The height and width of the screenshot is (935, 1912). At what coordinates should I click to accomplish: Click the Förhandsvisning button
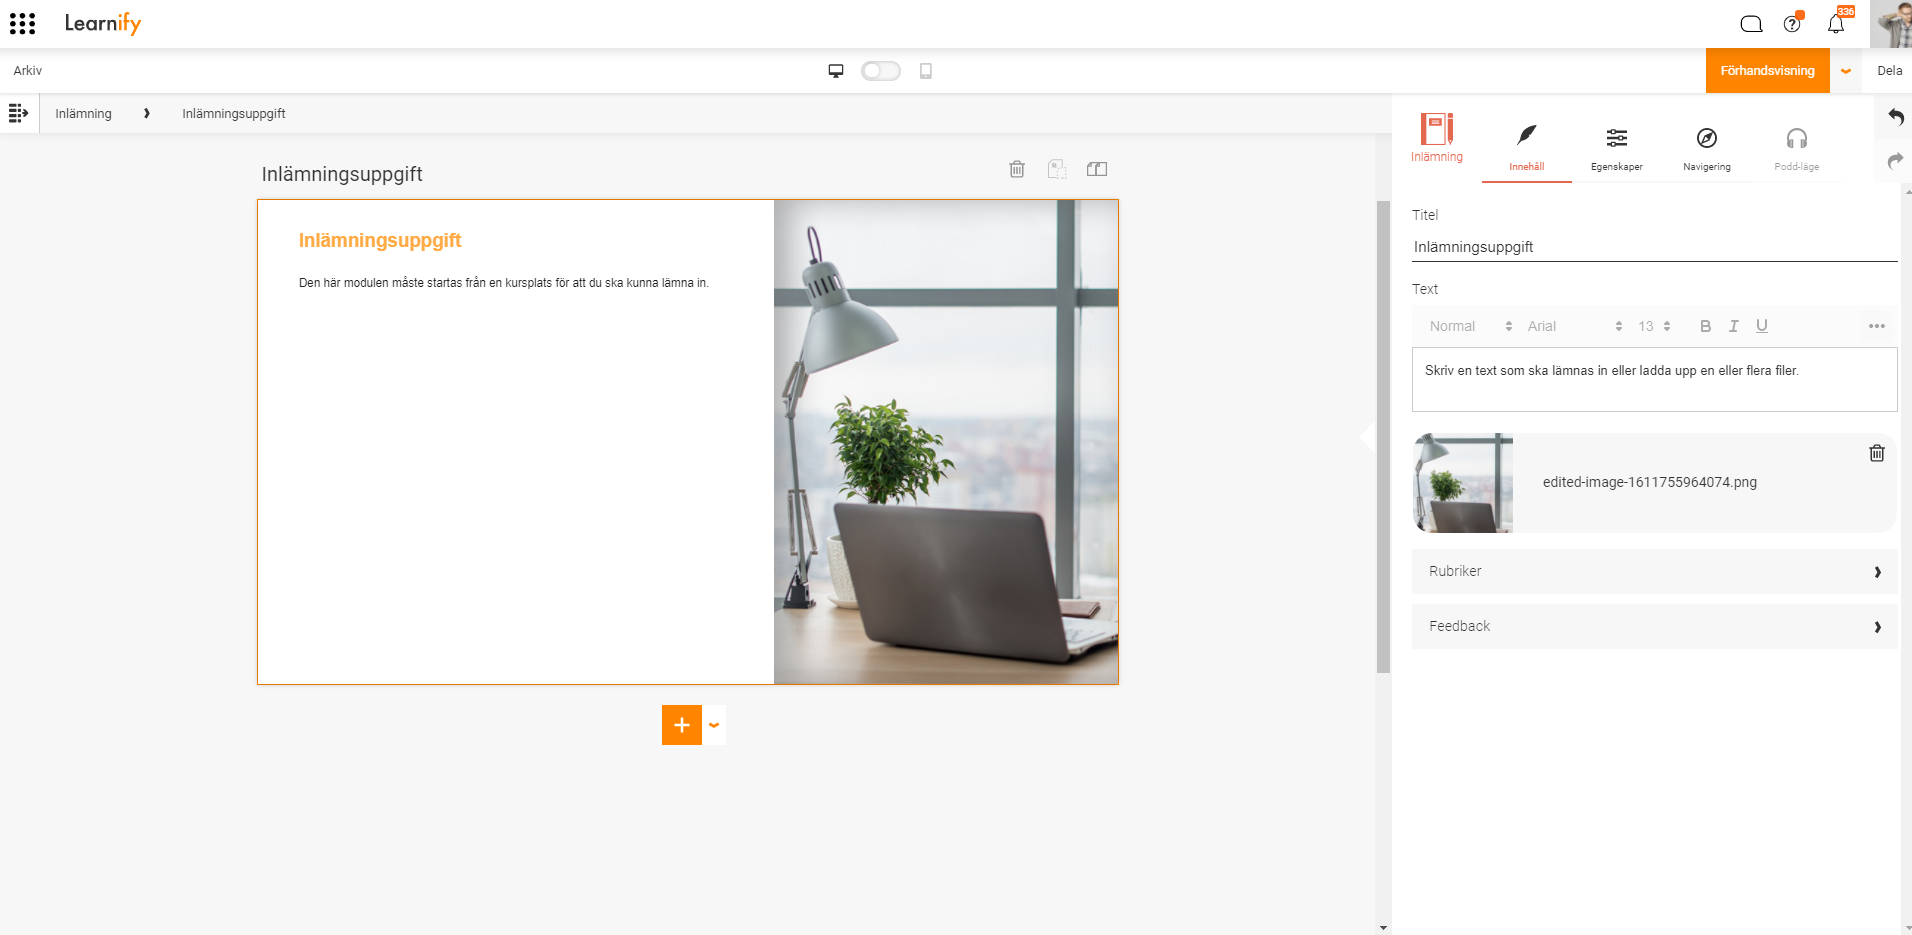[x=1767, y=71]
